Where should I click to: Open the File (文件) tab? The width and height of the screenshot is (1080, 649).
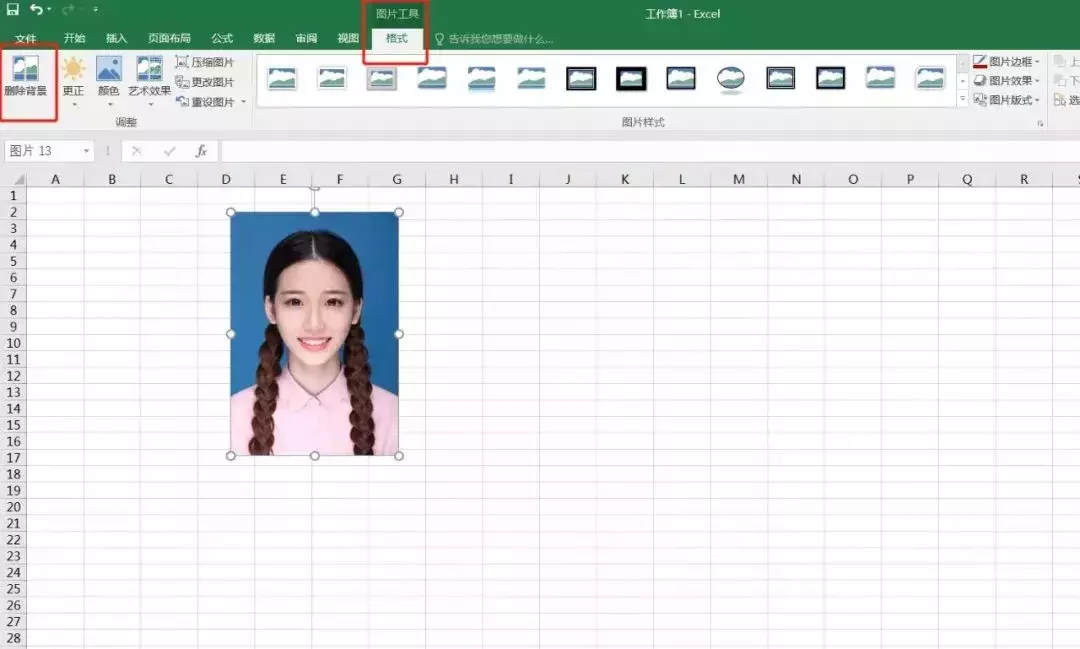tap(25, 39)
